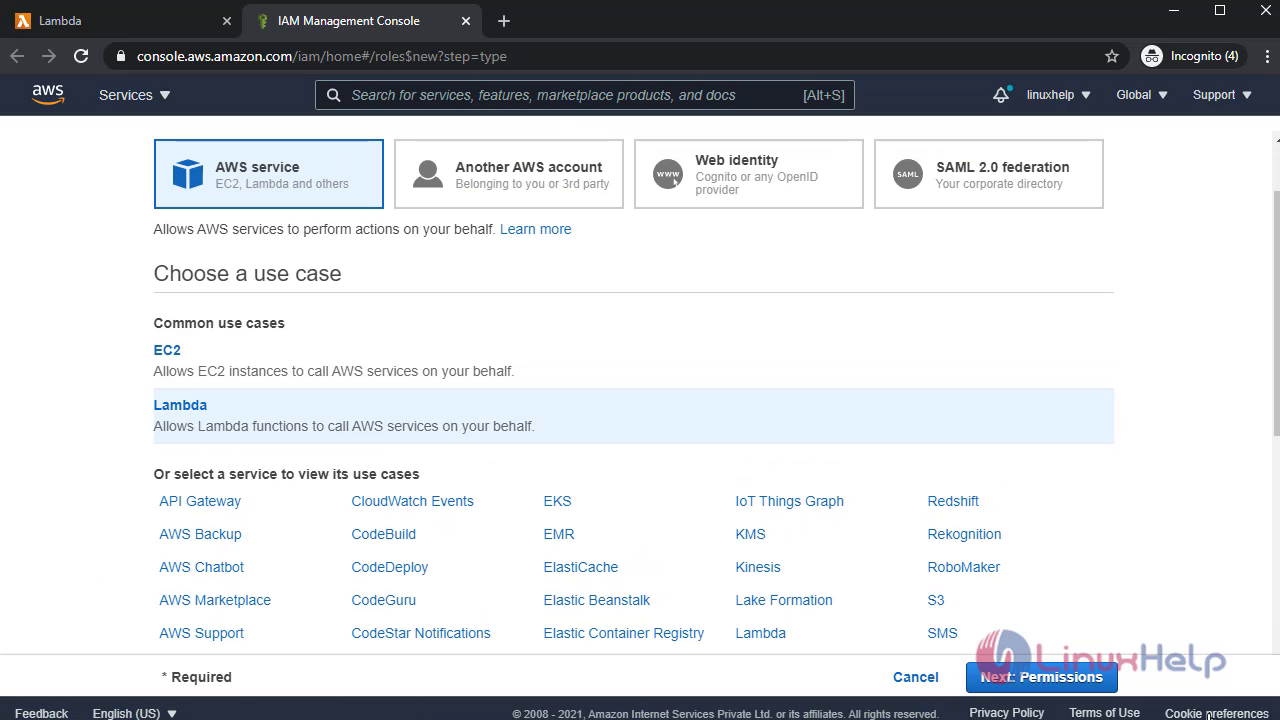Expand the Services dropdown
This screenshot has width=1280, height=720.
[135, 95]
